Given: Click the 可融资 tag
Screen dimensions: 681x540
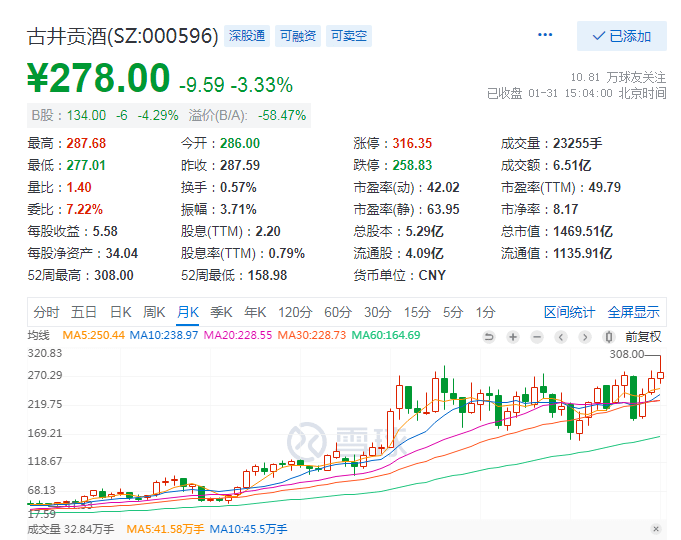Looking at the screenshot, I should (297, 36).
